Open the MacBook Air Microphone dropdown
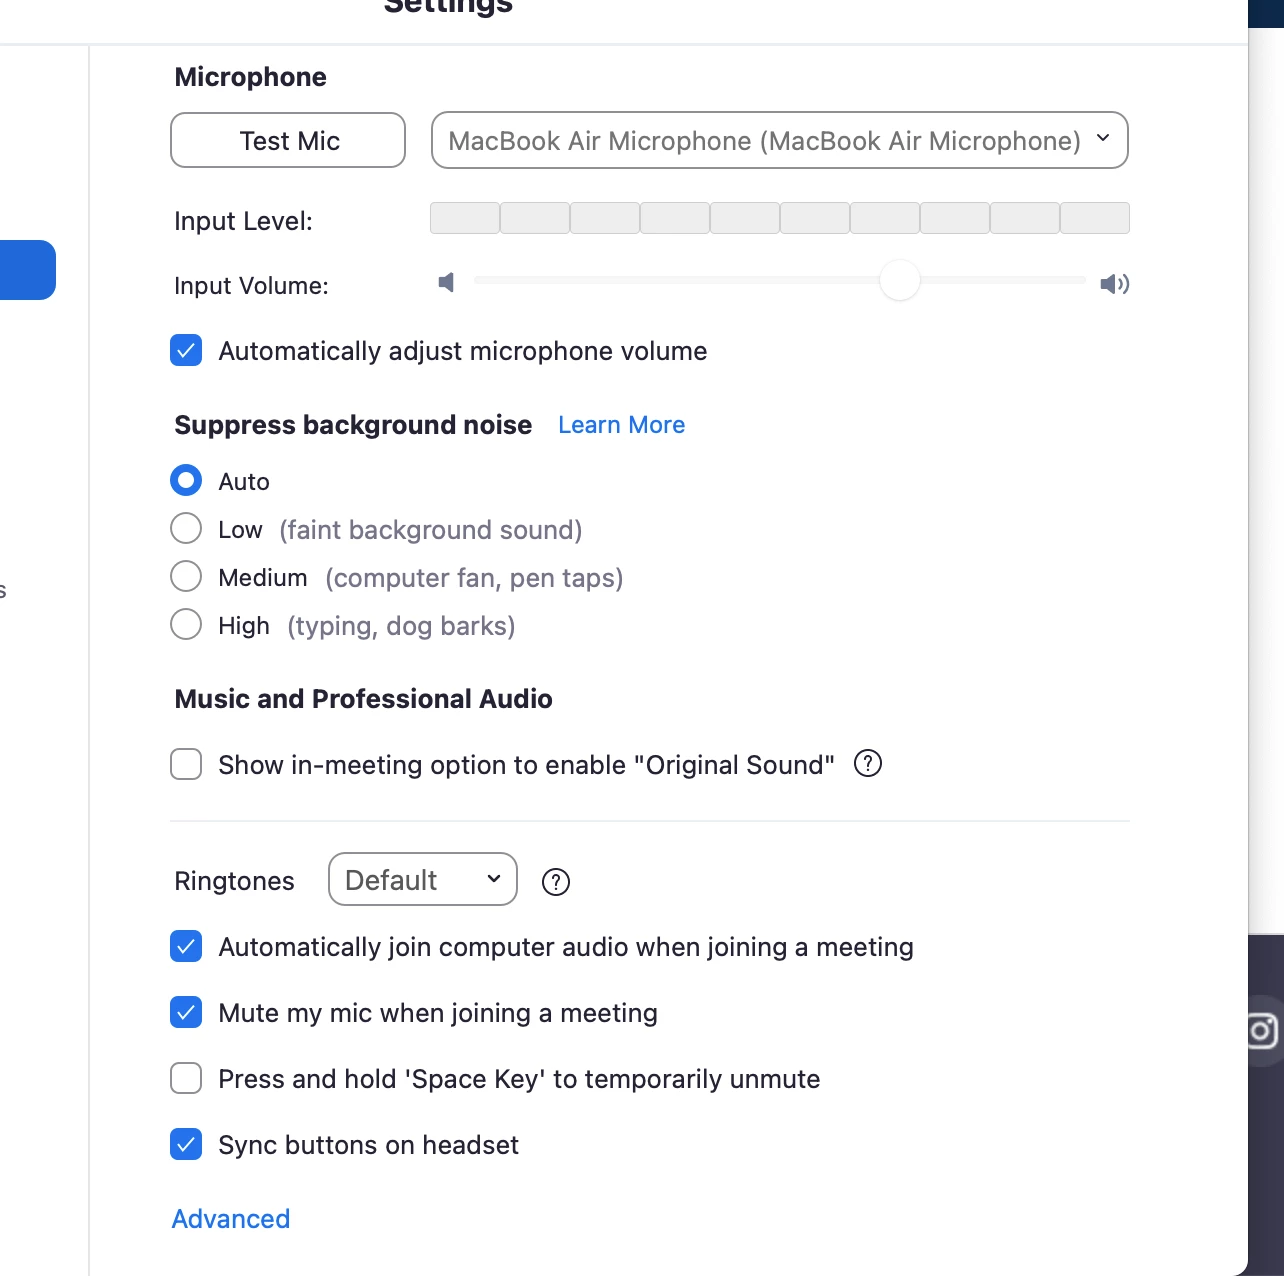 pos(779,140)
